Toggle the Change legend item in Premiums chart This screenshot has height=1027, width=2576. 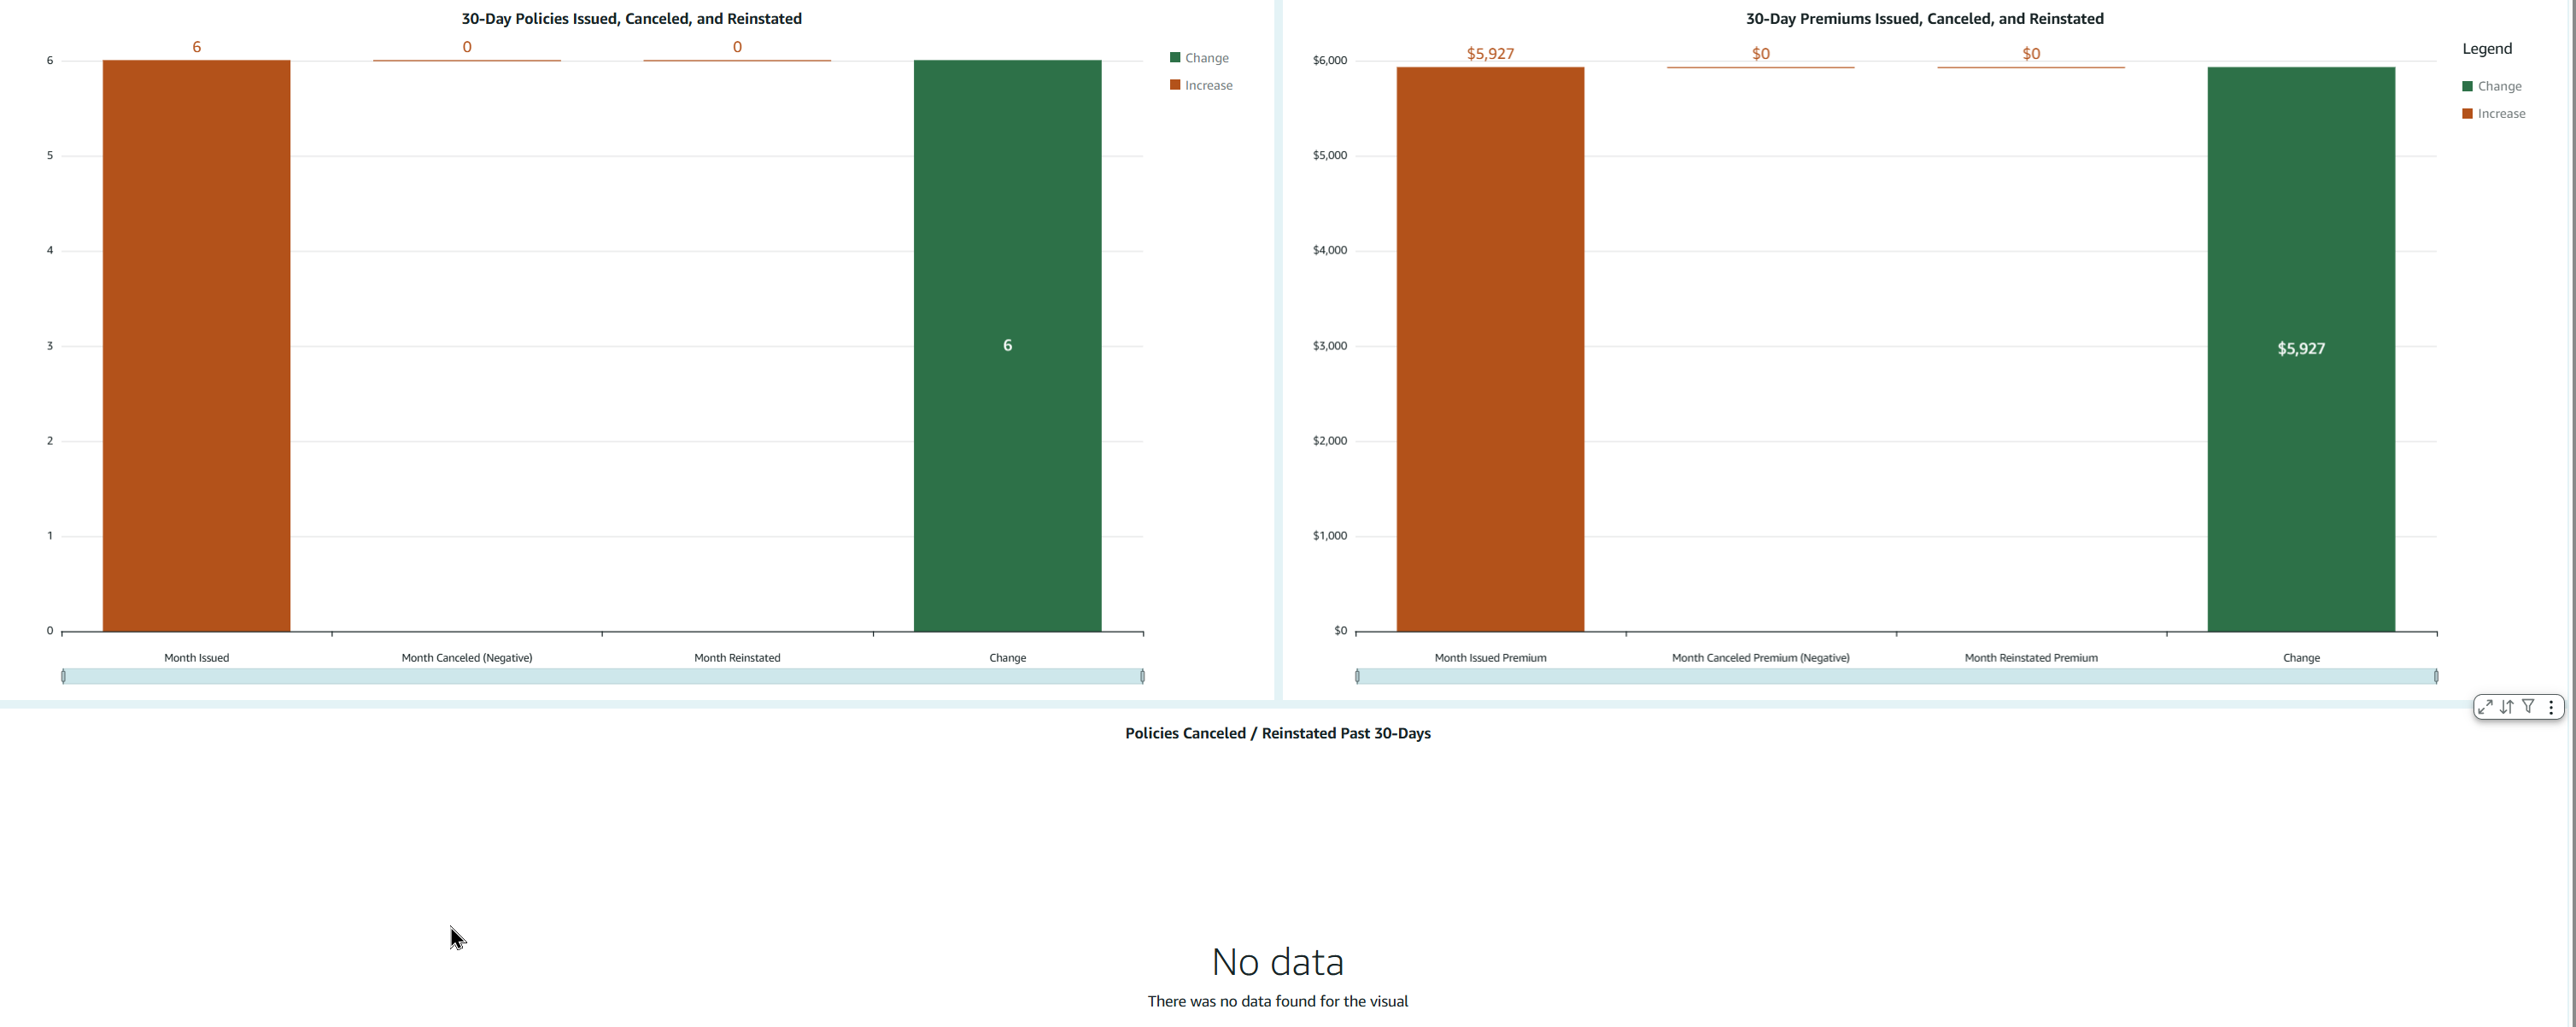point(2499,86)
